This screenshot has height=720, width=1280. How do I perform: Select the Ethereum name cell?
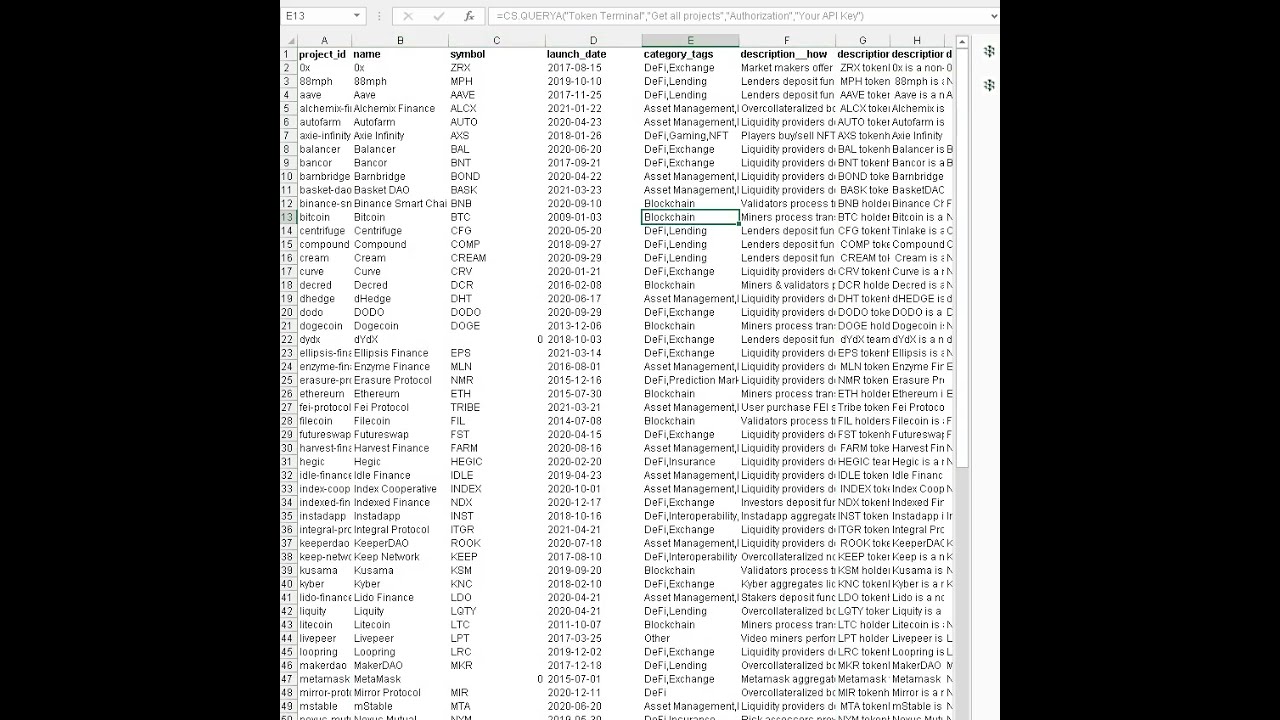tap(400, 394)
